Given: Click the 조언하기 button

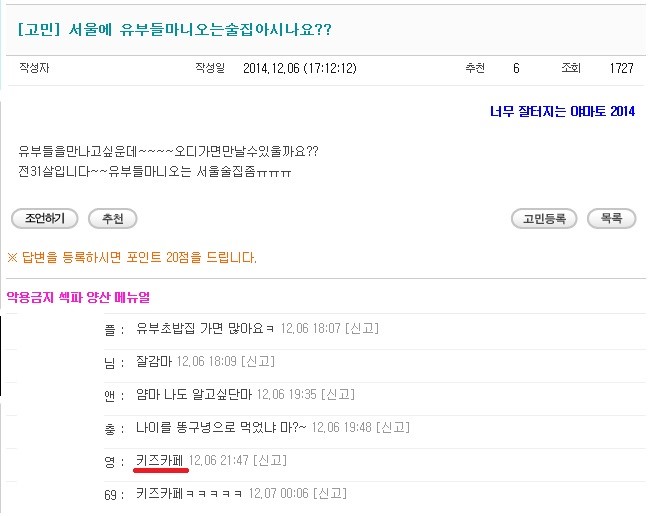Looking at the screenshot, I should (x=44, y=218).
